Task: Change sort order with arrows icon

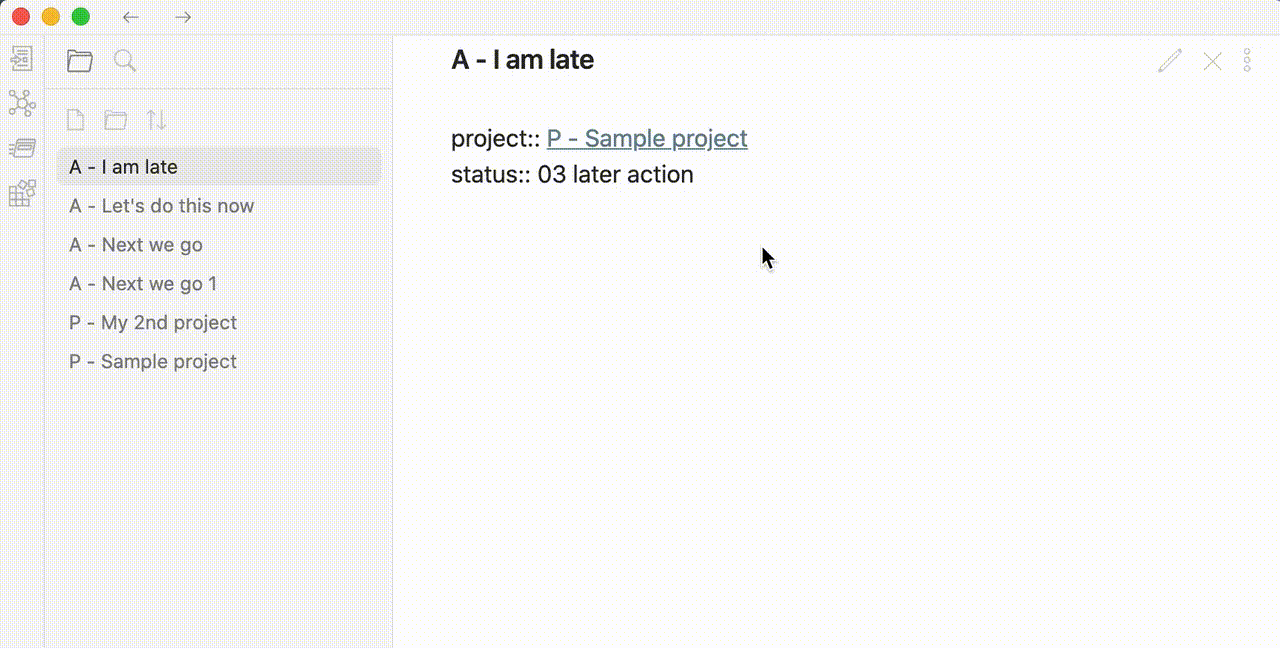Action: (x=156, y=120)
